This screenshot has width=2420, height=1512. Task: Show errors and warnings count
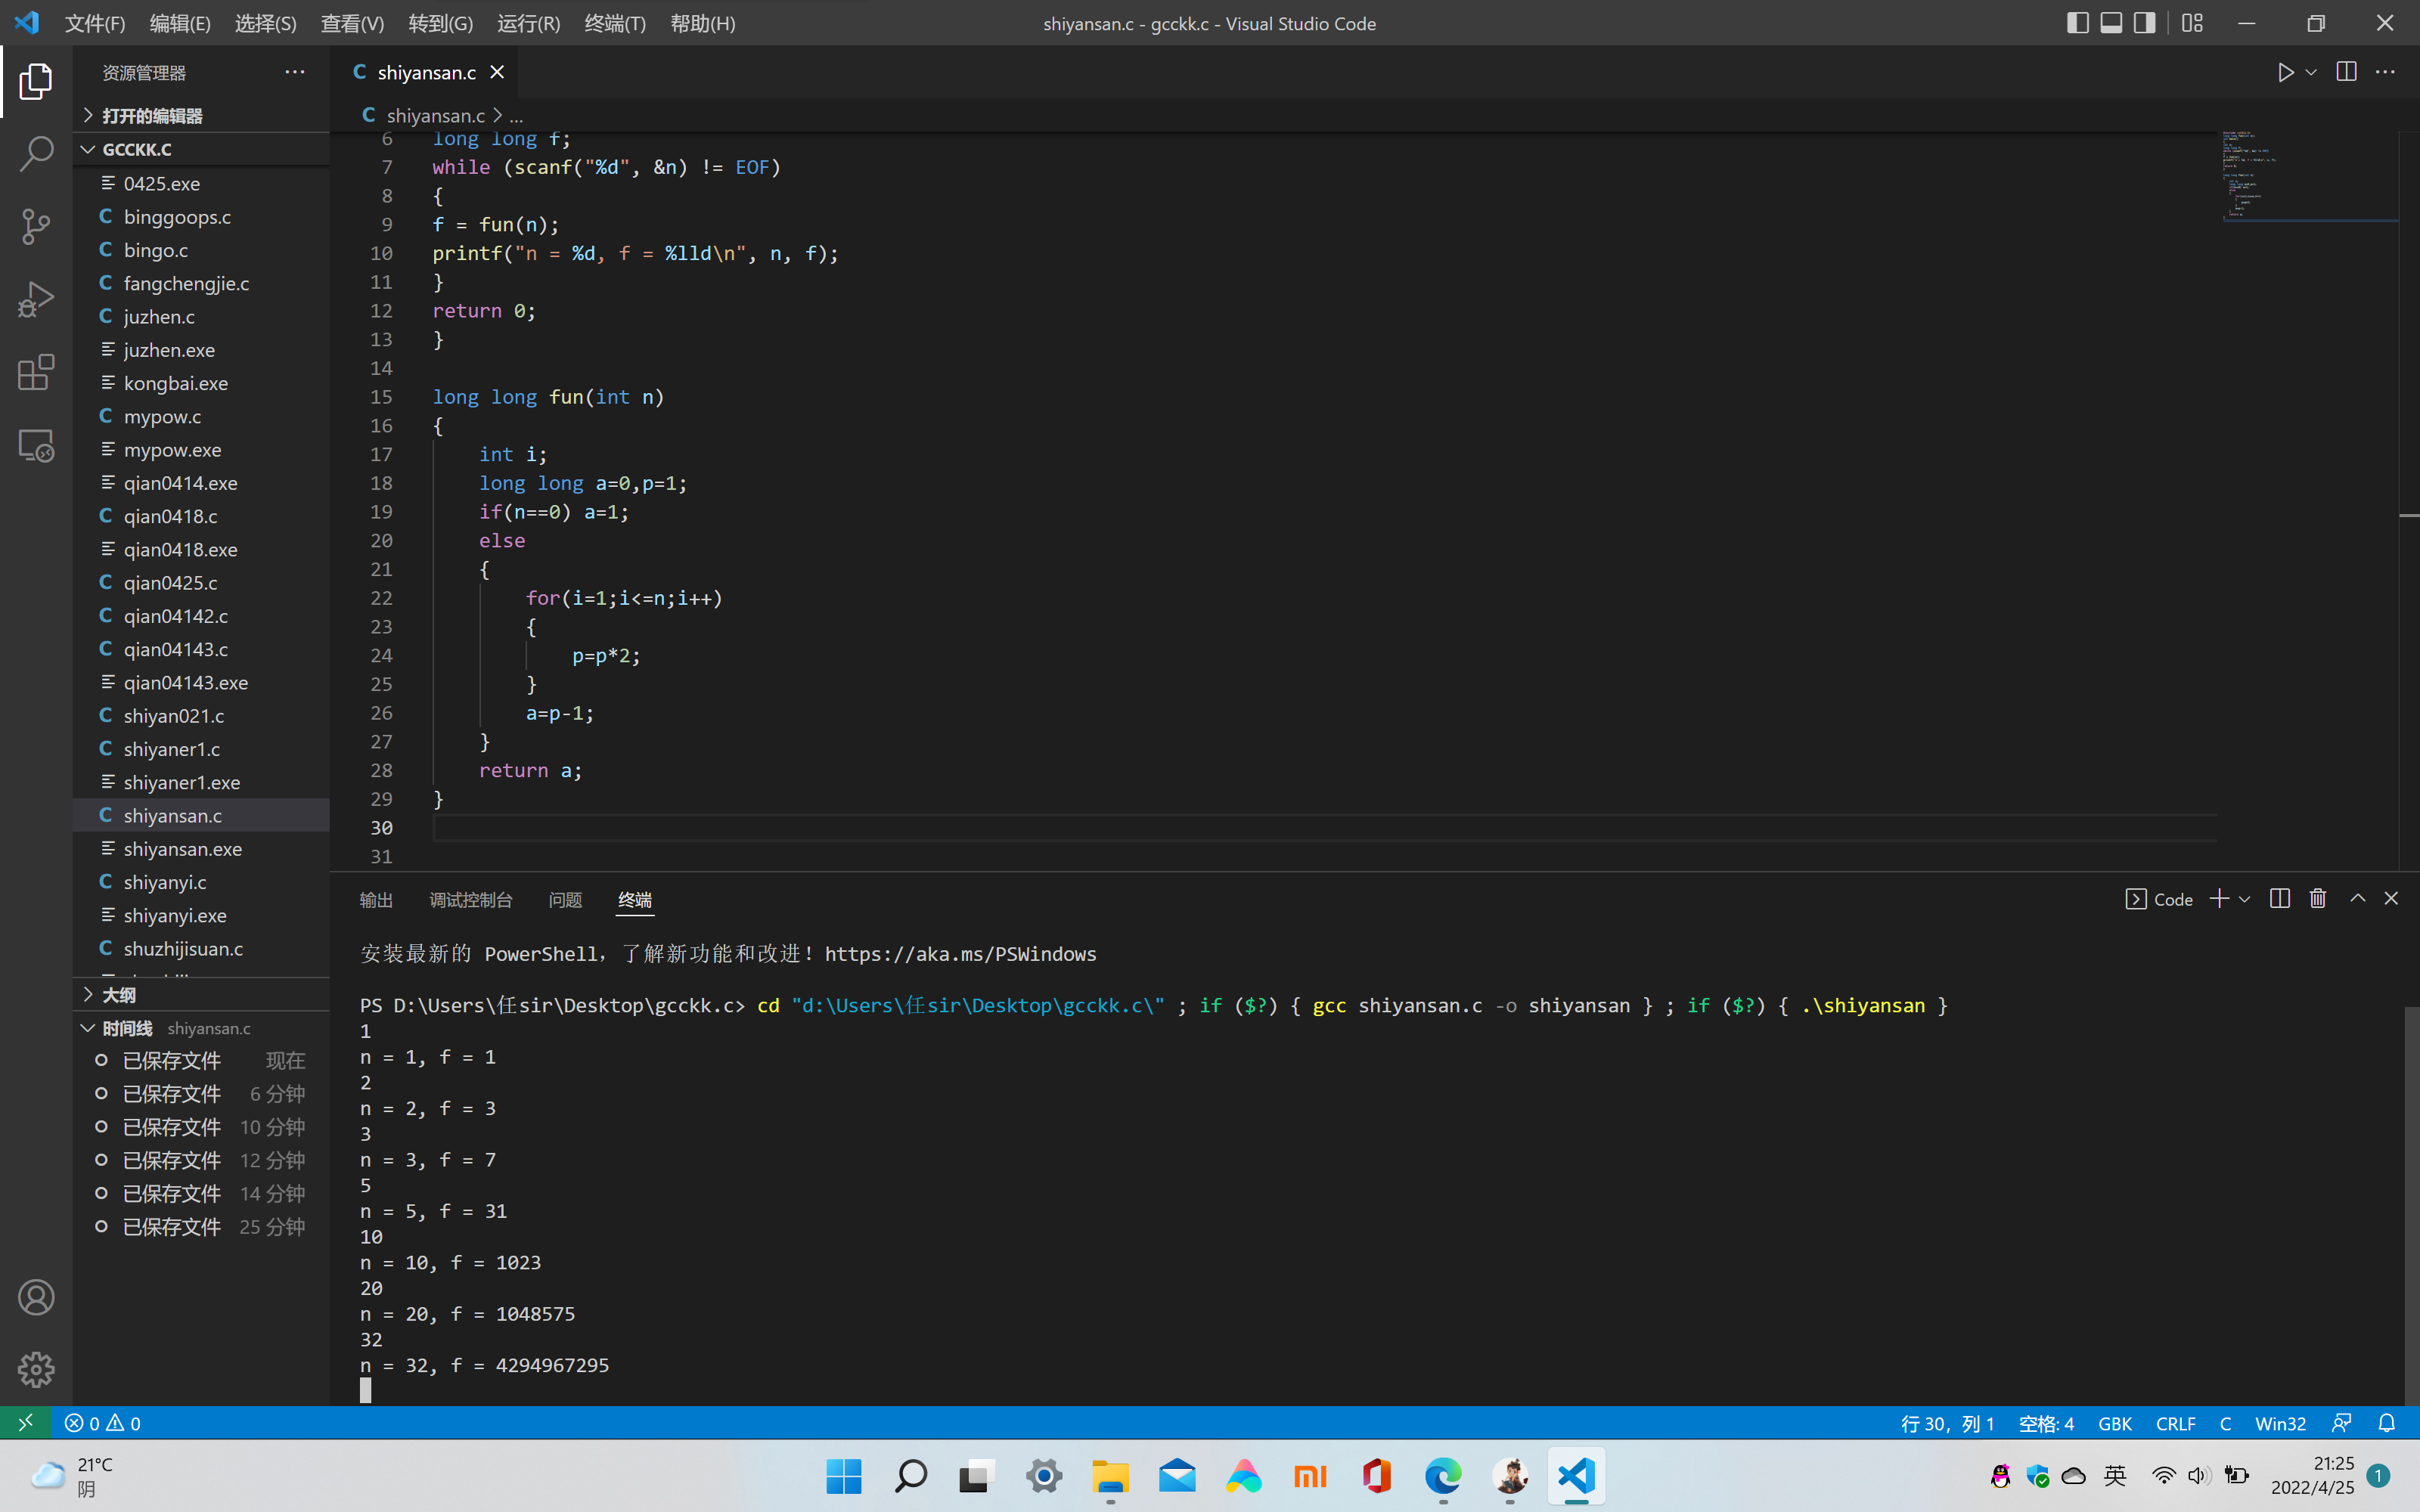coord(103,1423)
